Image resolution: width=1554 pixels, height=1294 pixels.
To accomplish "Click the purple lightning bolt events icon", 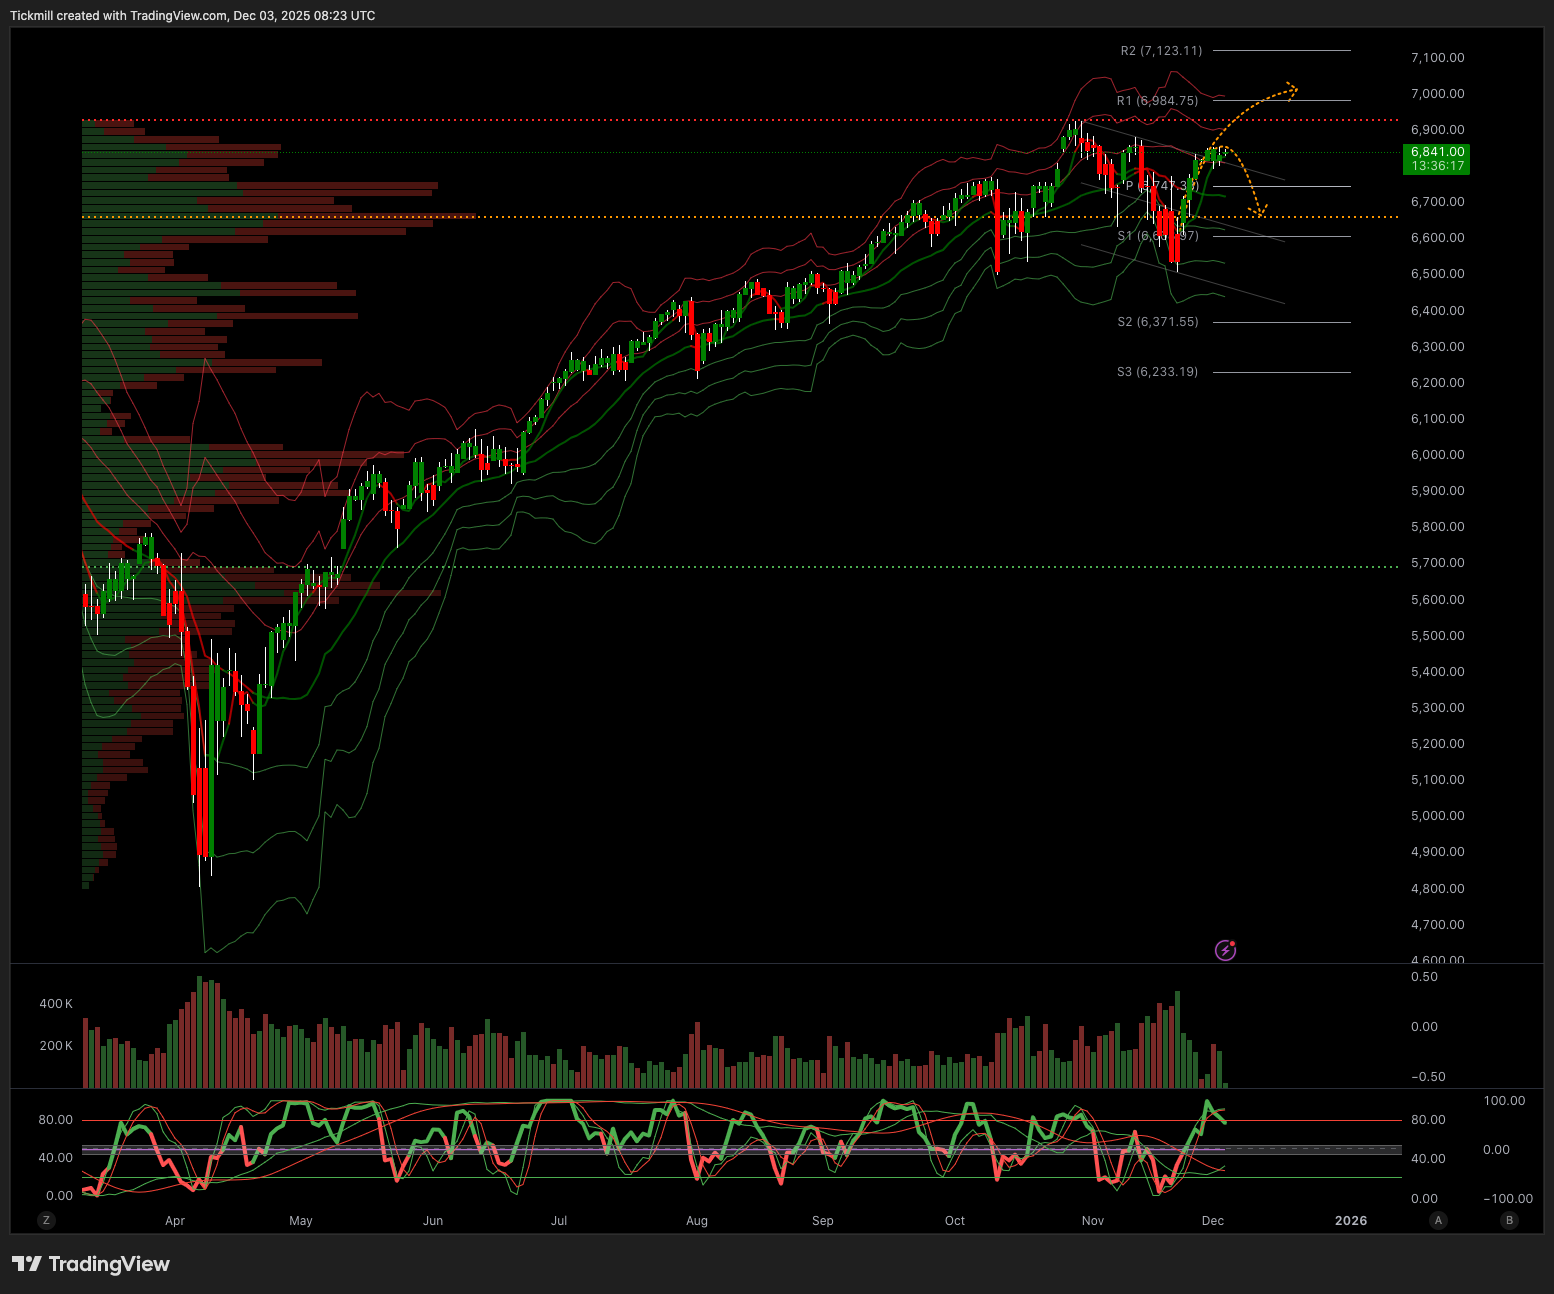I will [1225, 950].
